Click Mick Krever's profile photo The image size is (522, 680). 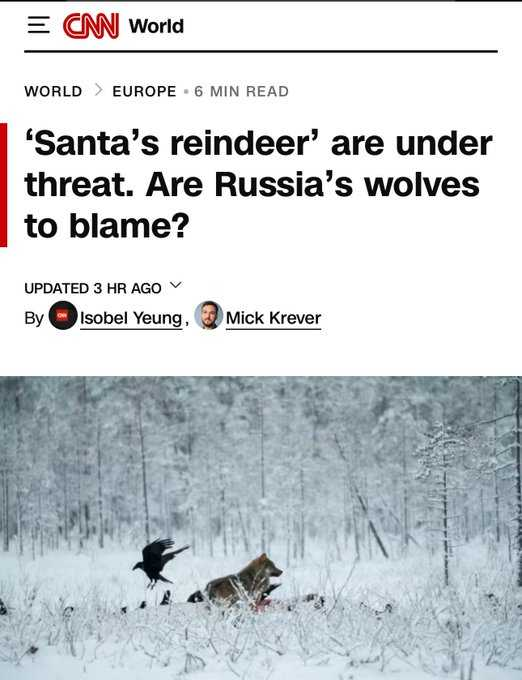(209, 315)
